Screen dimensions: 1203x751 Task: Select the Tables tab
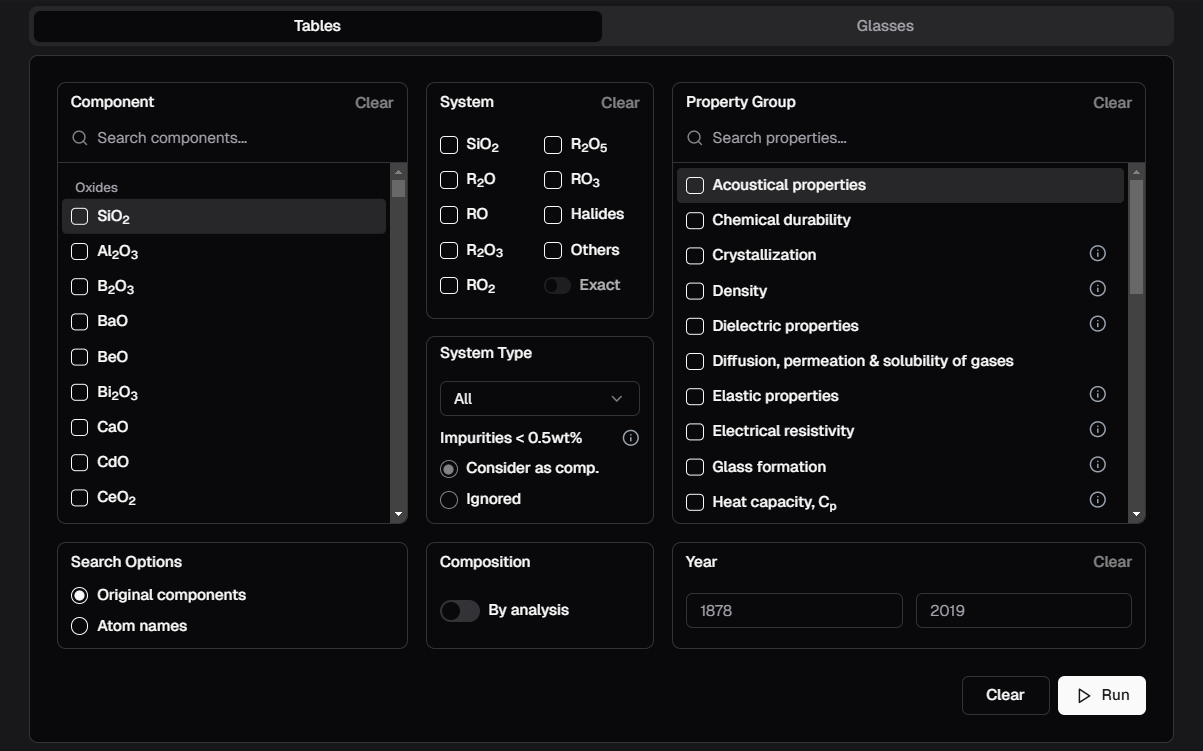[317, 26]
